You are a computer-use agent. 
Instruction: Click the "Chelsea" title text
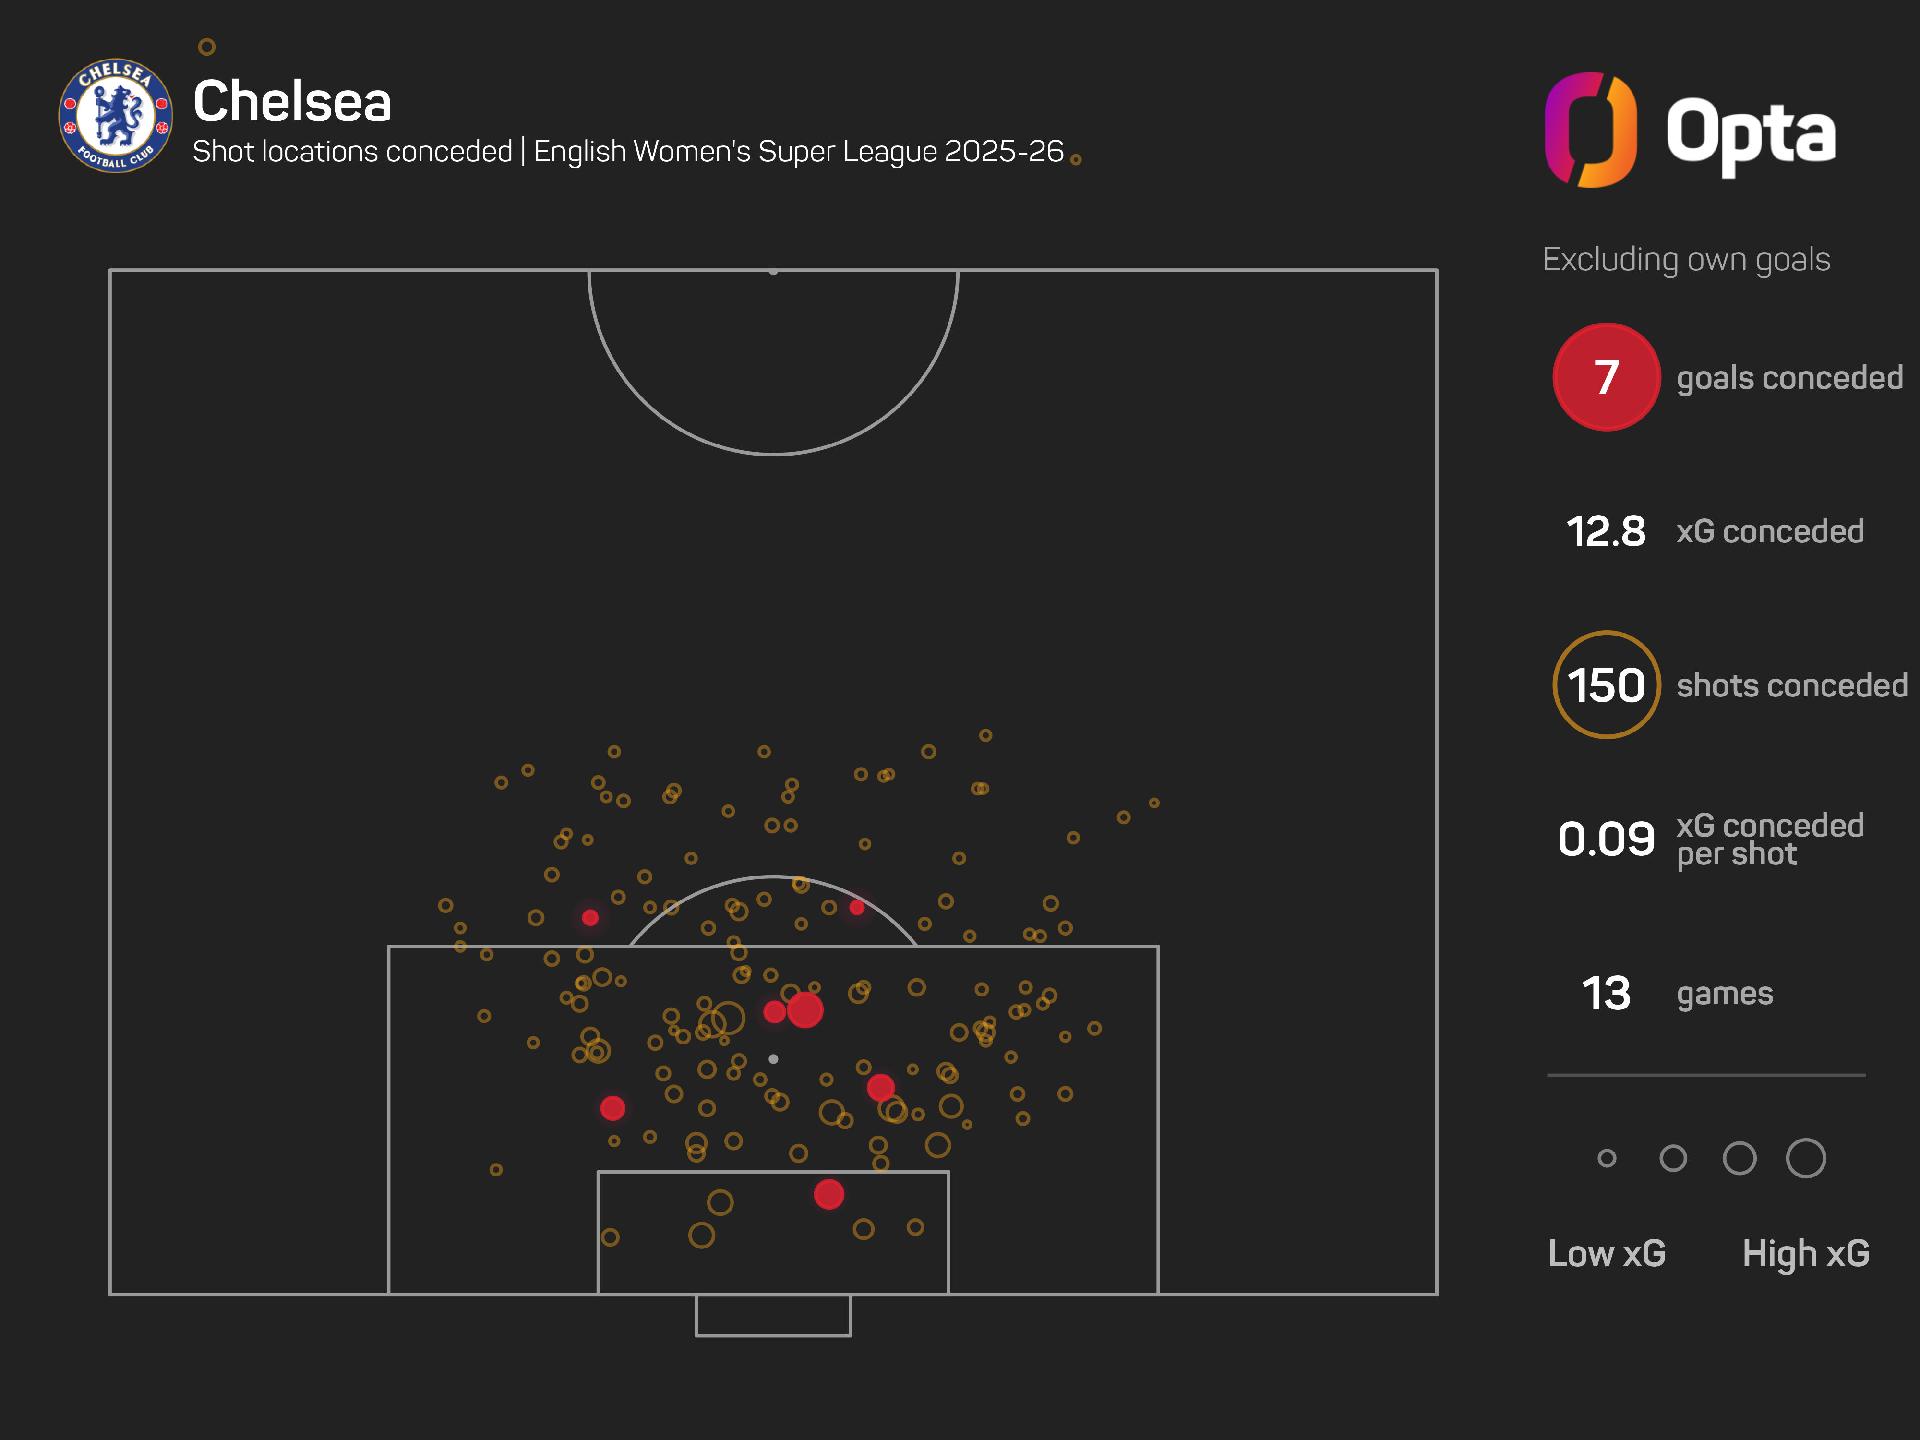tap(292, 101)
